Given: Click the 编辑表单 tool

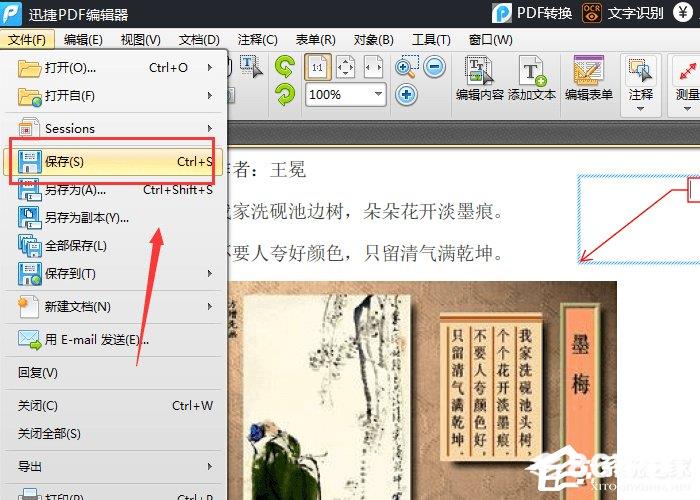Looking at the screenshot, I should click(x=589, y=78).
